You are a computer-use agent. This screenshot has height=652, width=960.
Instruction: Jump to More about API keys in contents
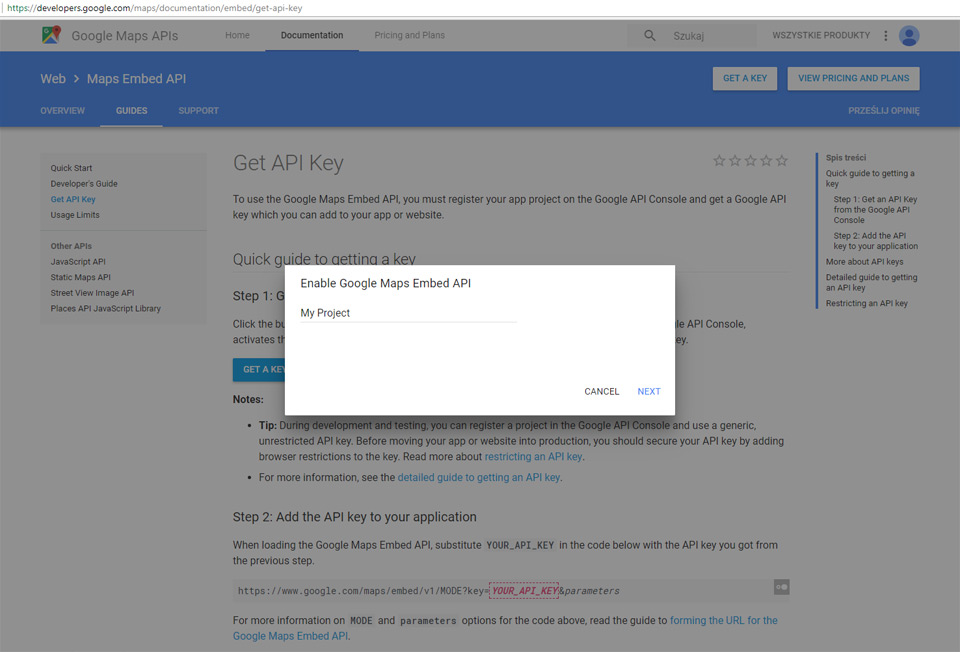(x=864, y=261)
